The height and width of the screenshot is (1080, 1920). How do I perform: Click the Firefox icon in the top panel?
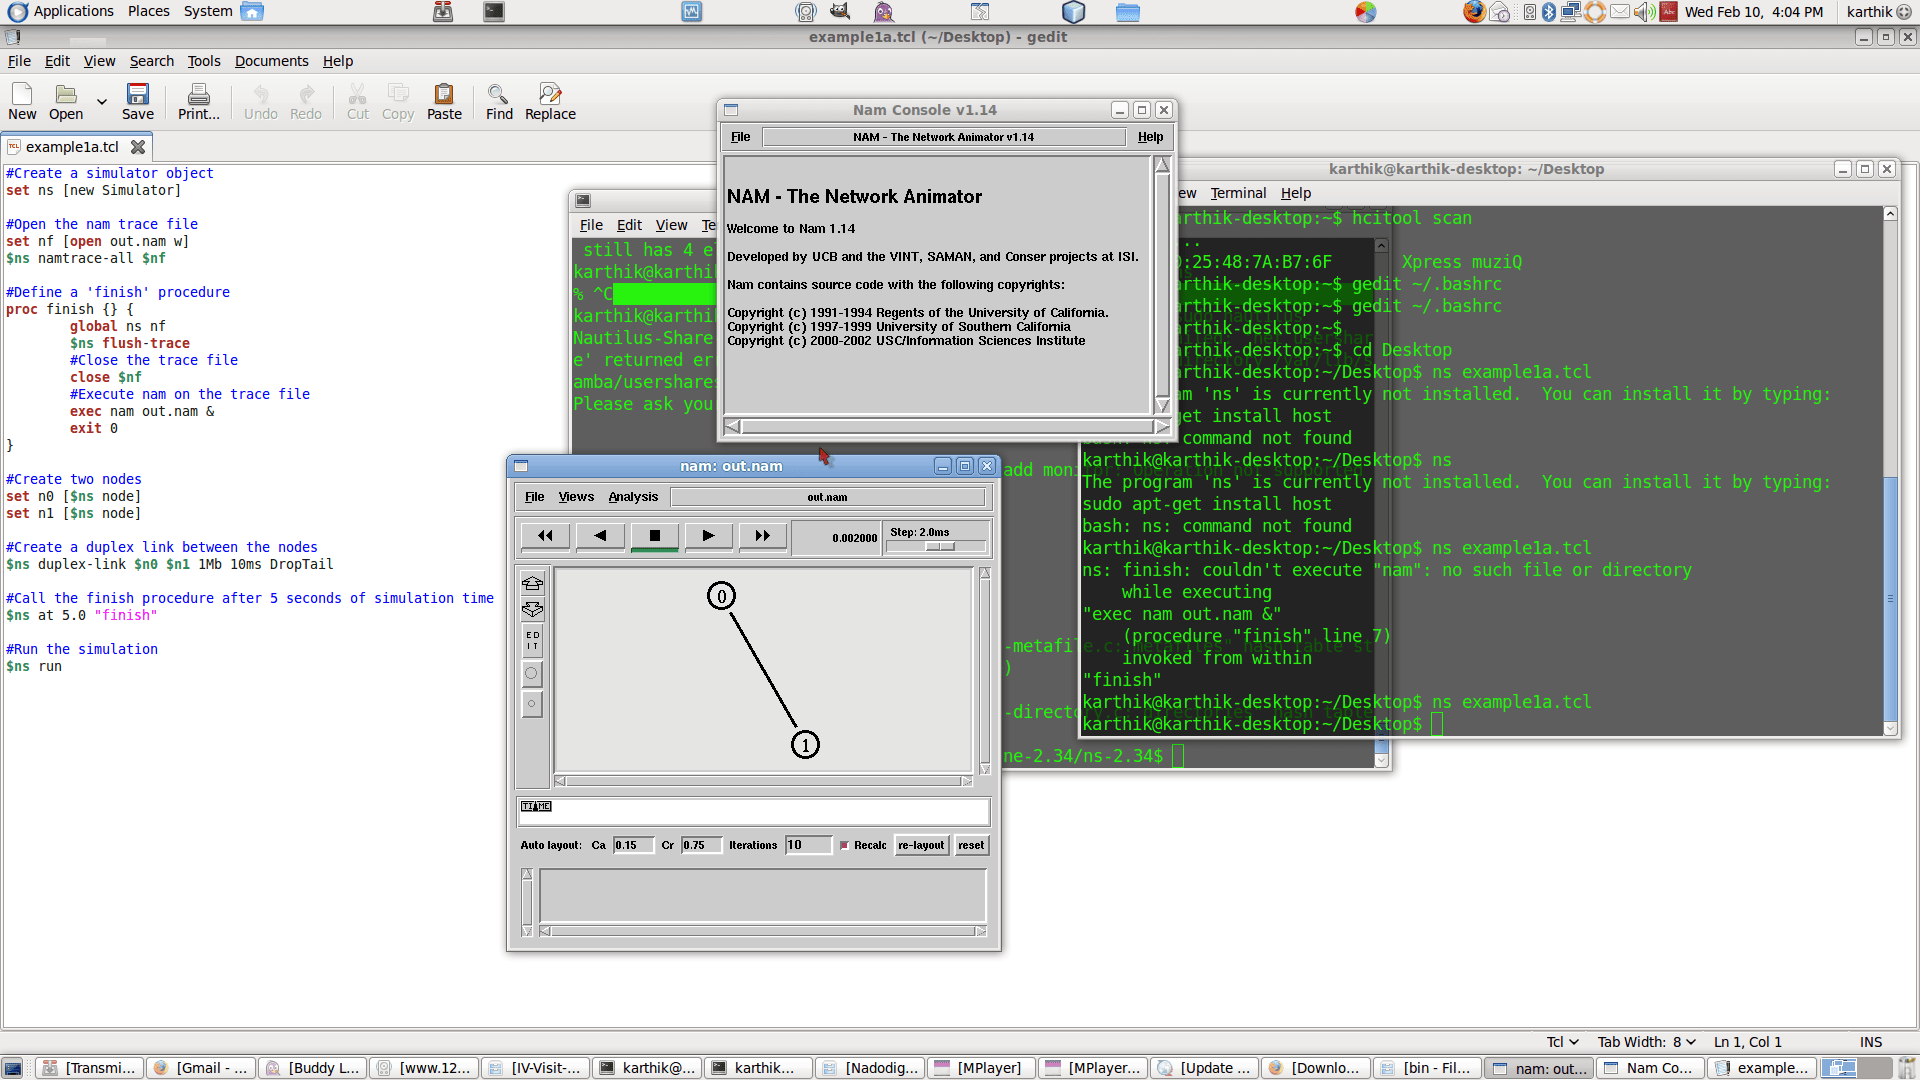coord(1473,12)
